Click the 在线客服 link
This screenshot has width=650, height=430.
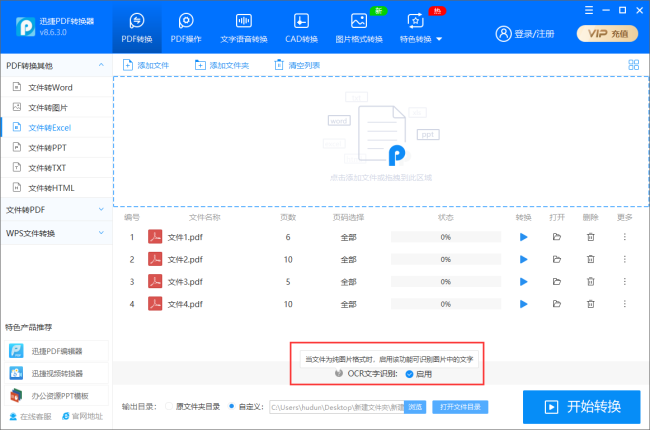pos(31,416)
